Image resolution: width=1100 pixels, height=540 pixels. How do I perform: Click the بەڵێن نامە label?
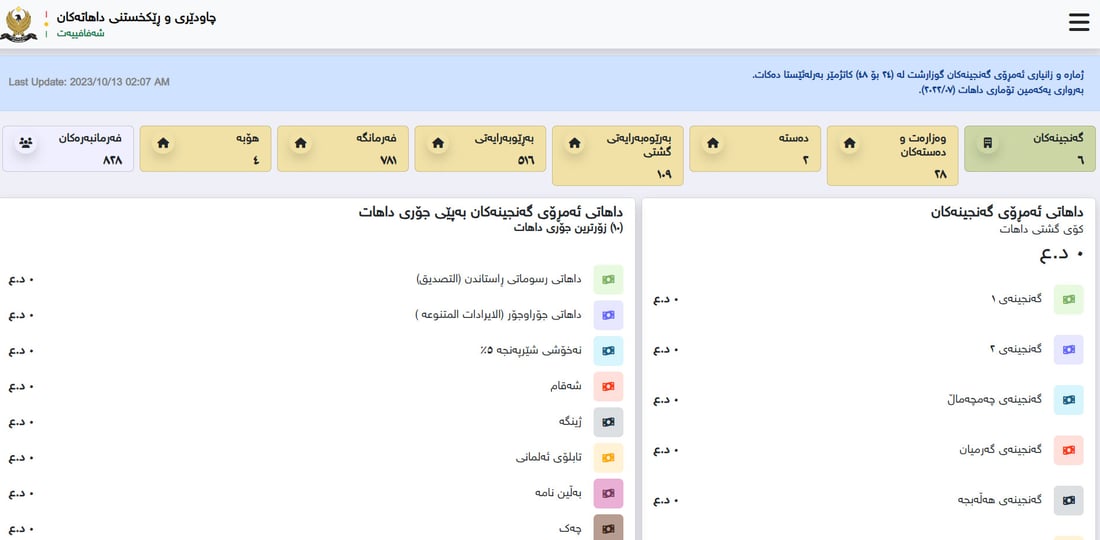(558, 494)
